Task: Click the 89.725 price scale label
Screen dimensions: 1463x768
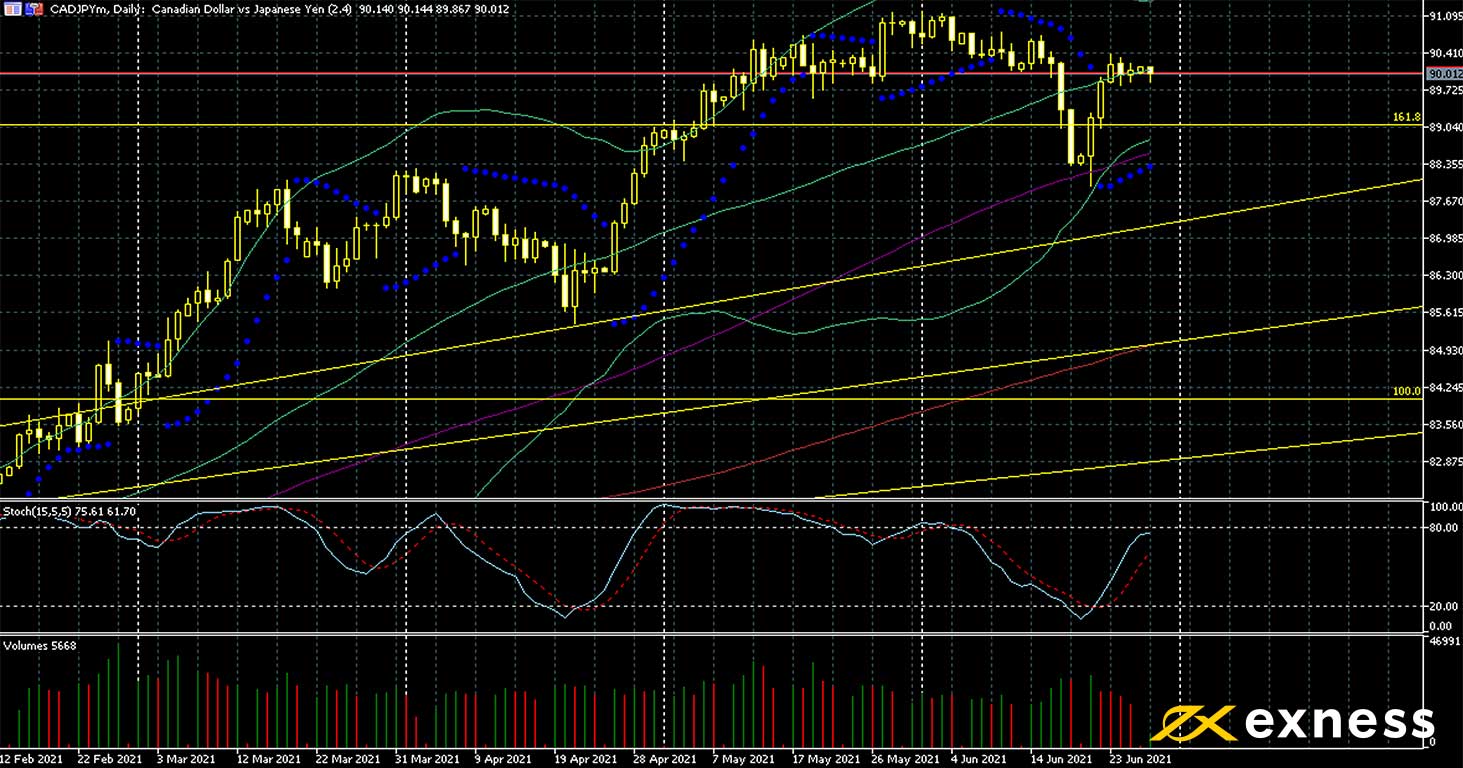Action: pyautogui.click(x=1445, y=90)
